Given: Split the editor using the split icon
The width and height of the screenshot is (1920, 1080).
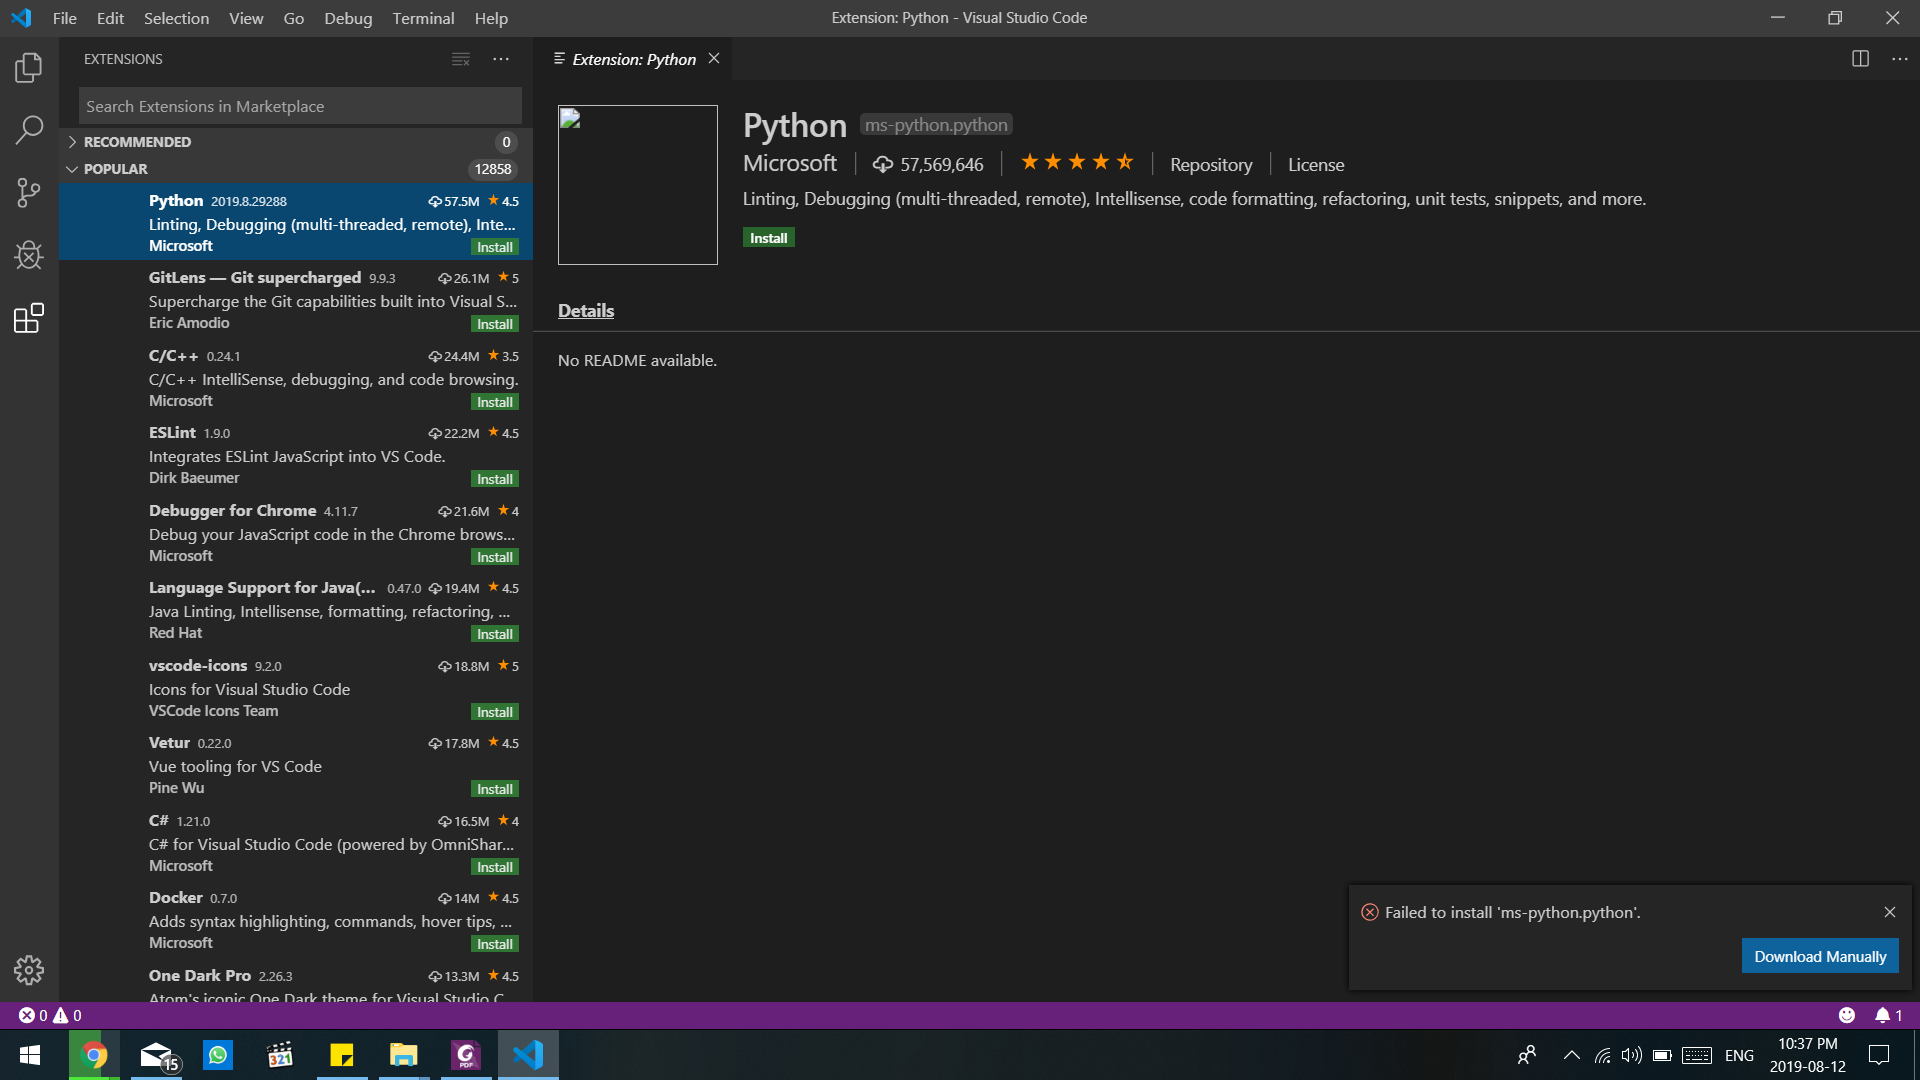Looking at the screenshot, I should 1860,59.
